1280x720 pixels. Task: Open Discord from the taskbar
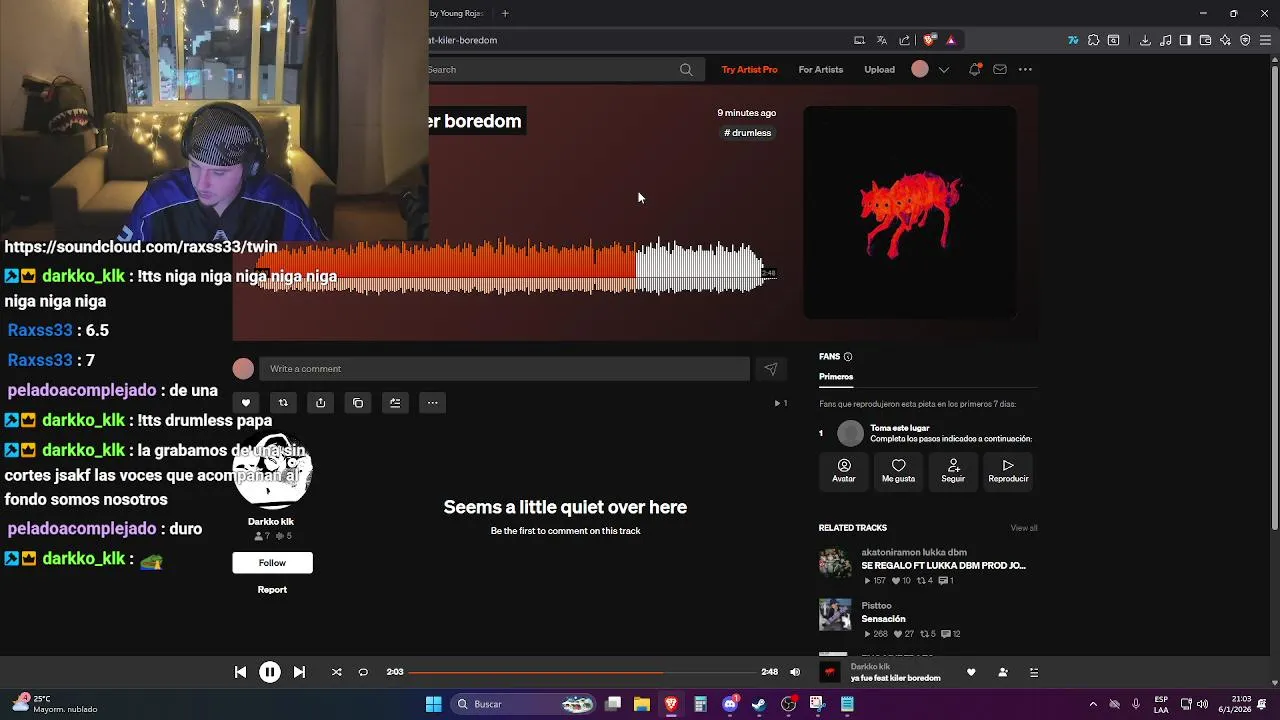(730, 704)
